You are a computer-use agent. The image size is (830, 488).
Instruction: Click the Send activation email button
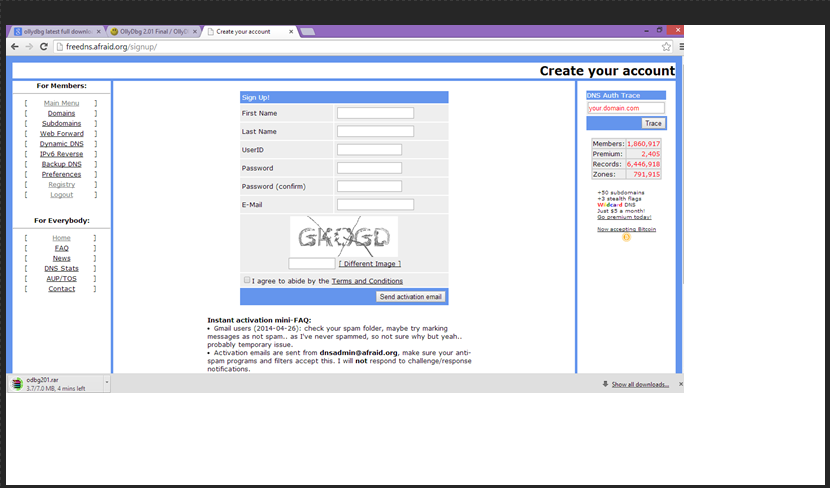411,296
